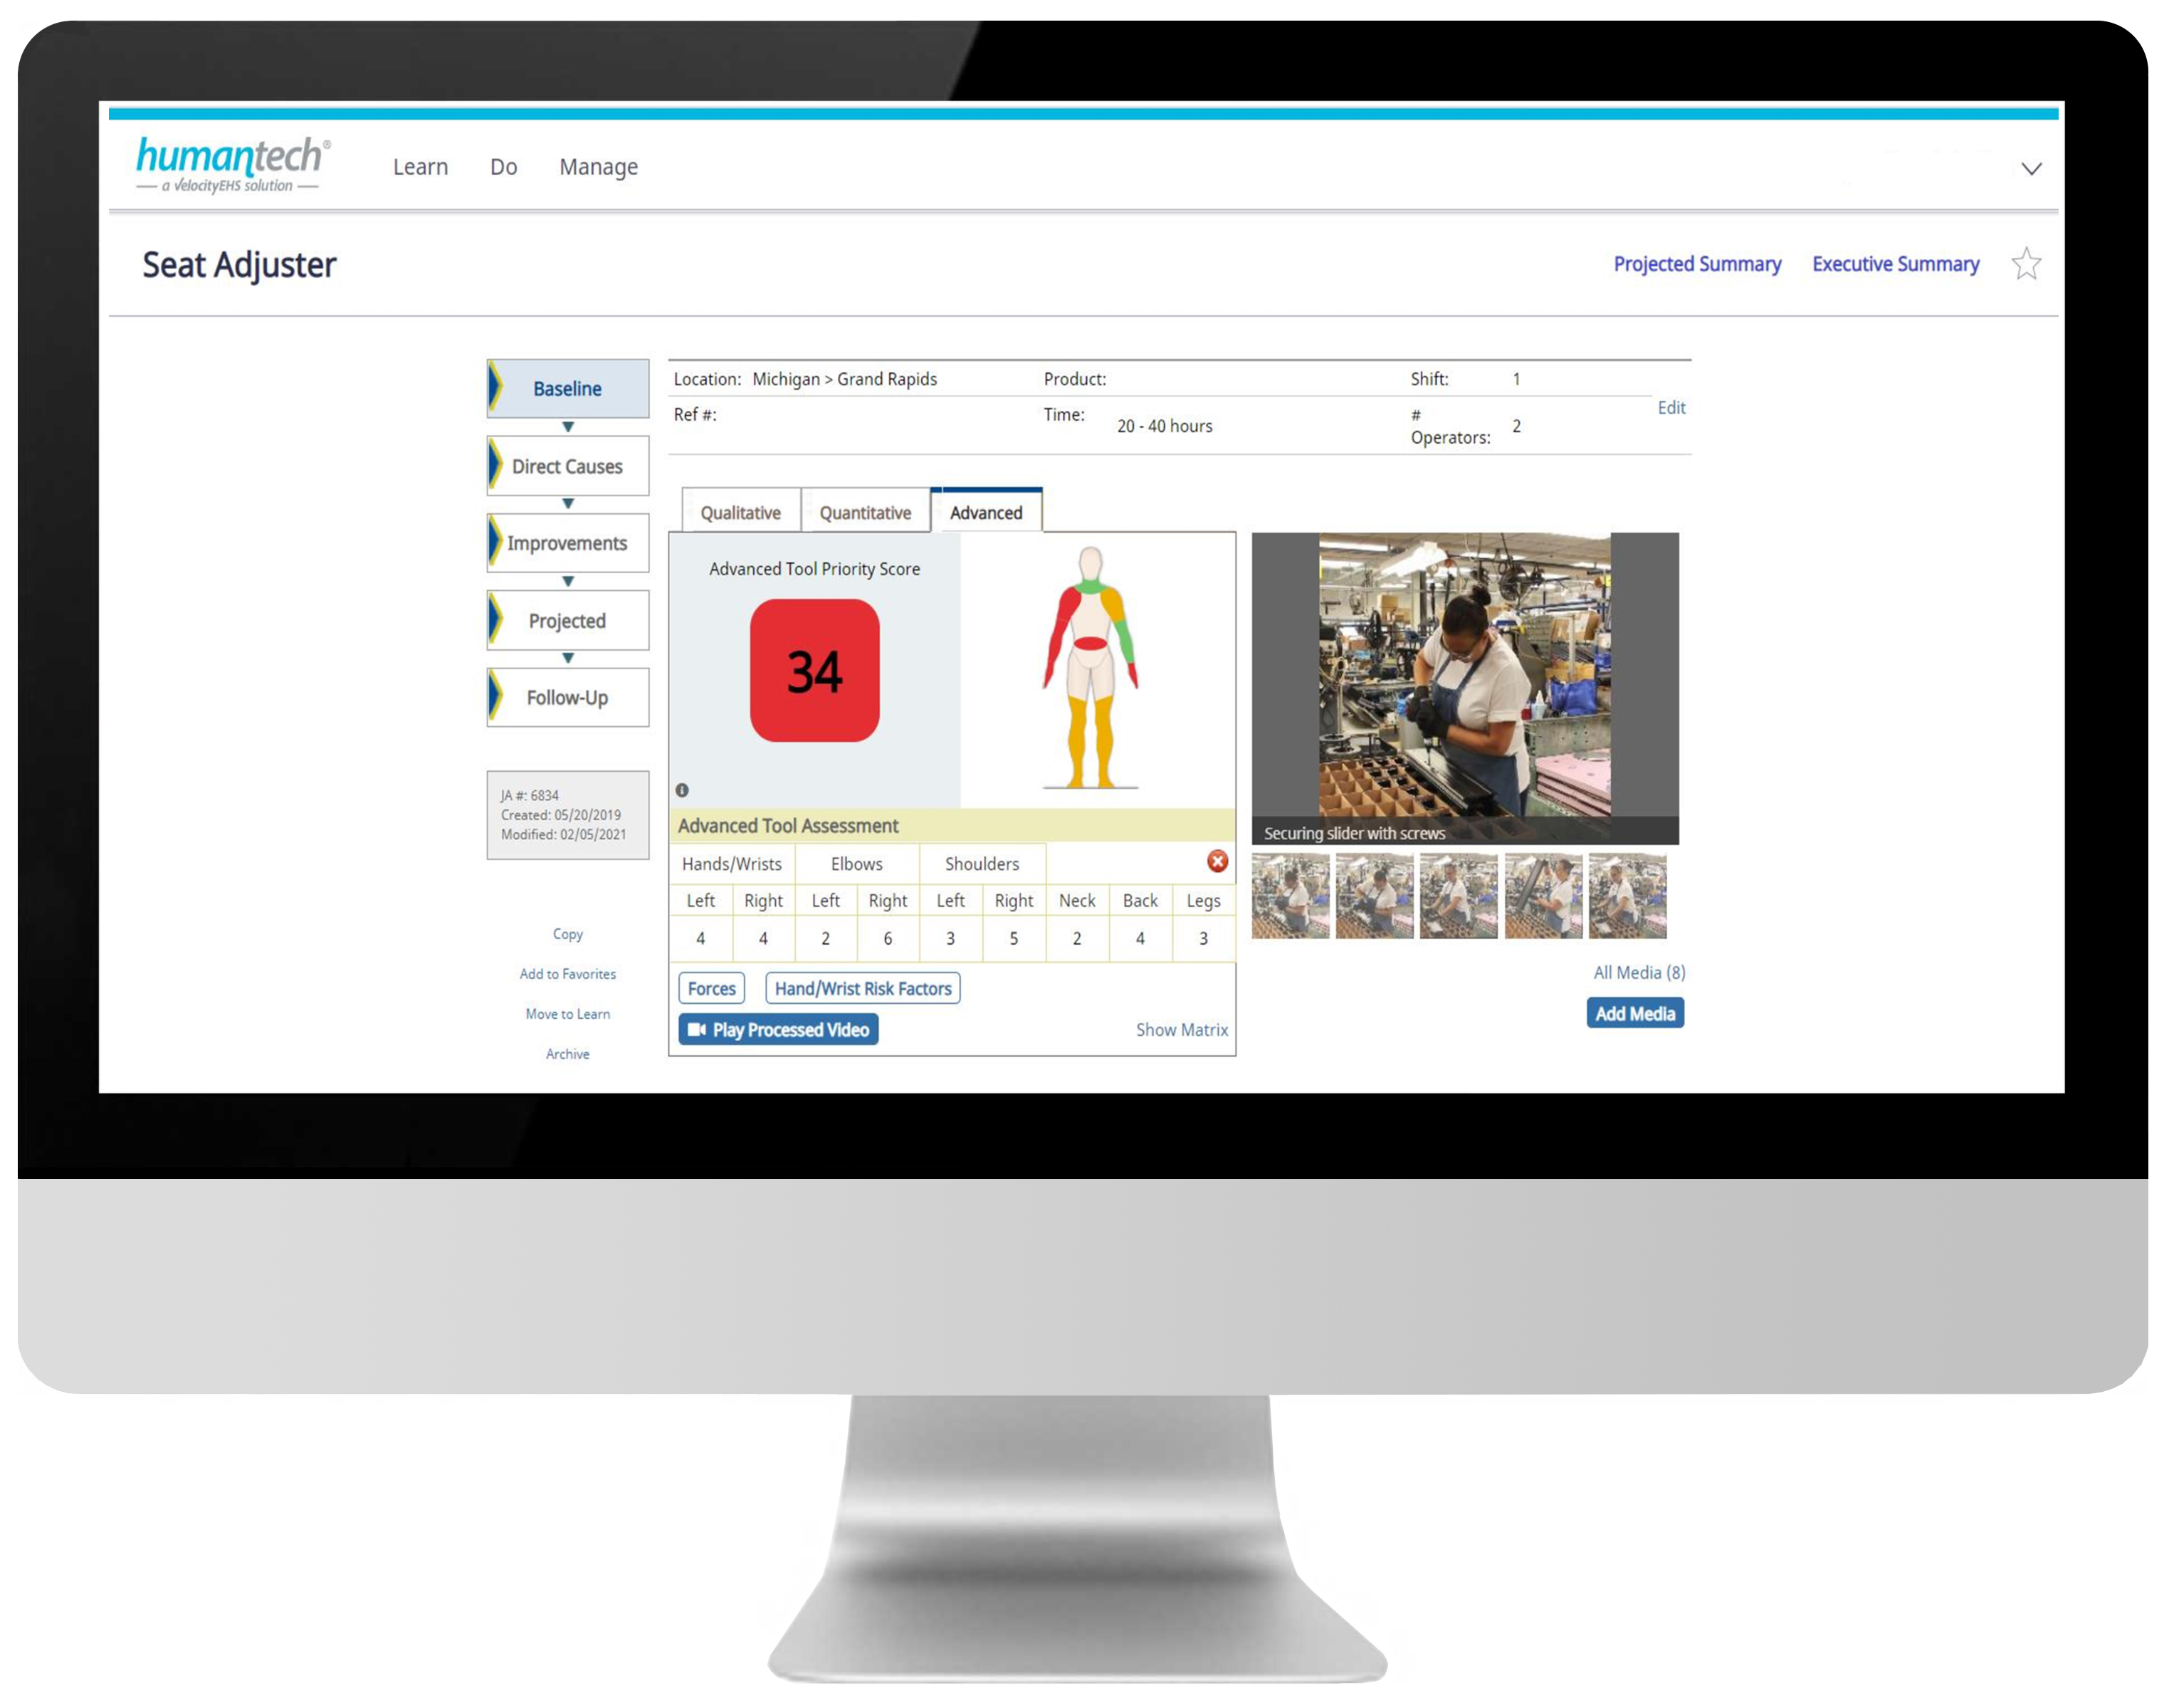This screenshot has width=2169, height=1708.
Task: Open the Do menu
Action: tap(503, 167)
